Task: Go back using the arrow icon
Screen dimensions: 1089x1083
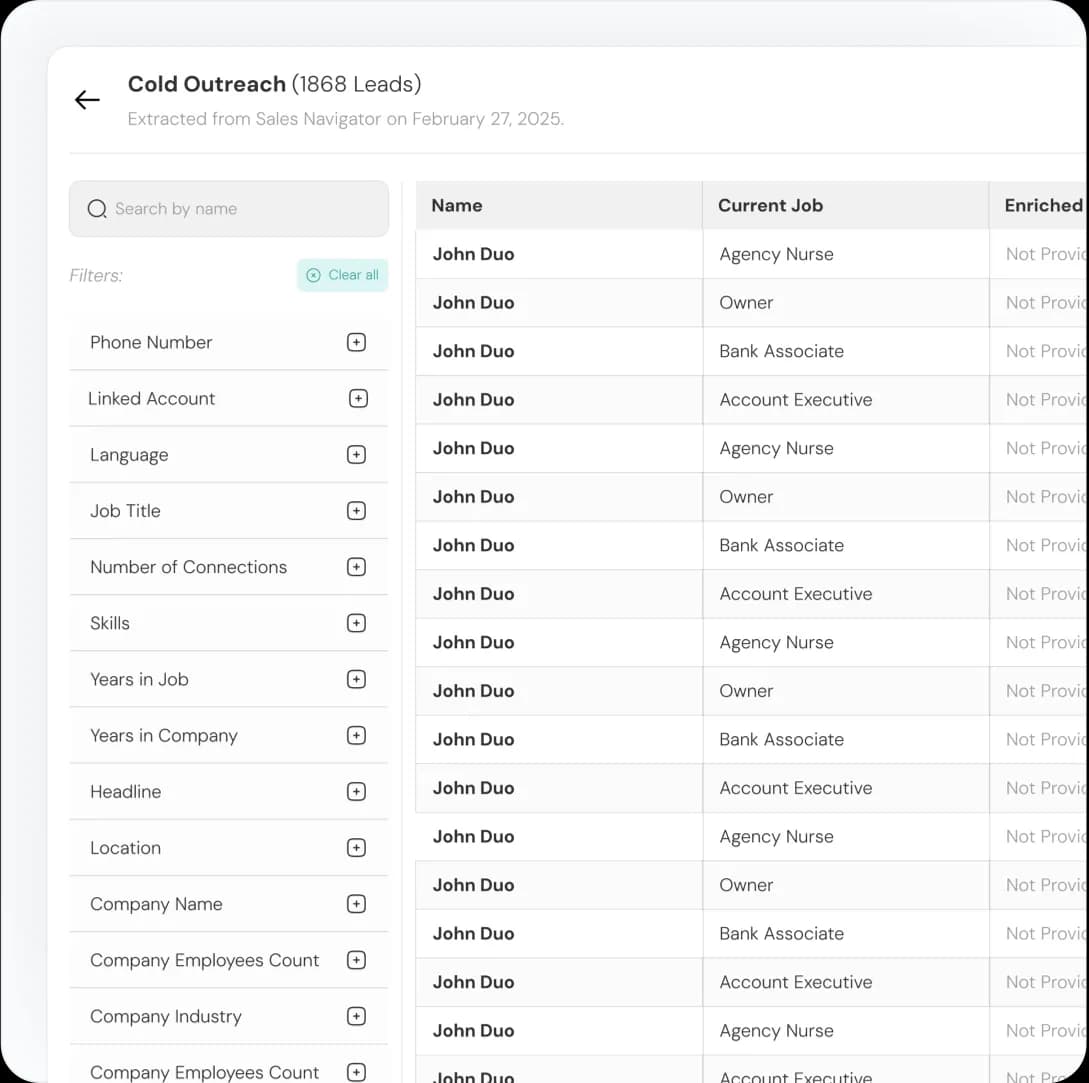Action: pyautogui.click(x=87, y=100)
